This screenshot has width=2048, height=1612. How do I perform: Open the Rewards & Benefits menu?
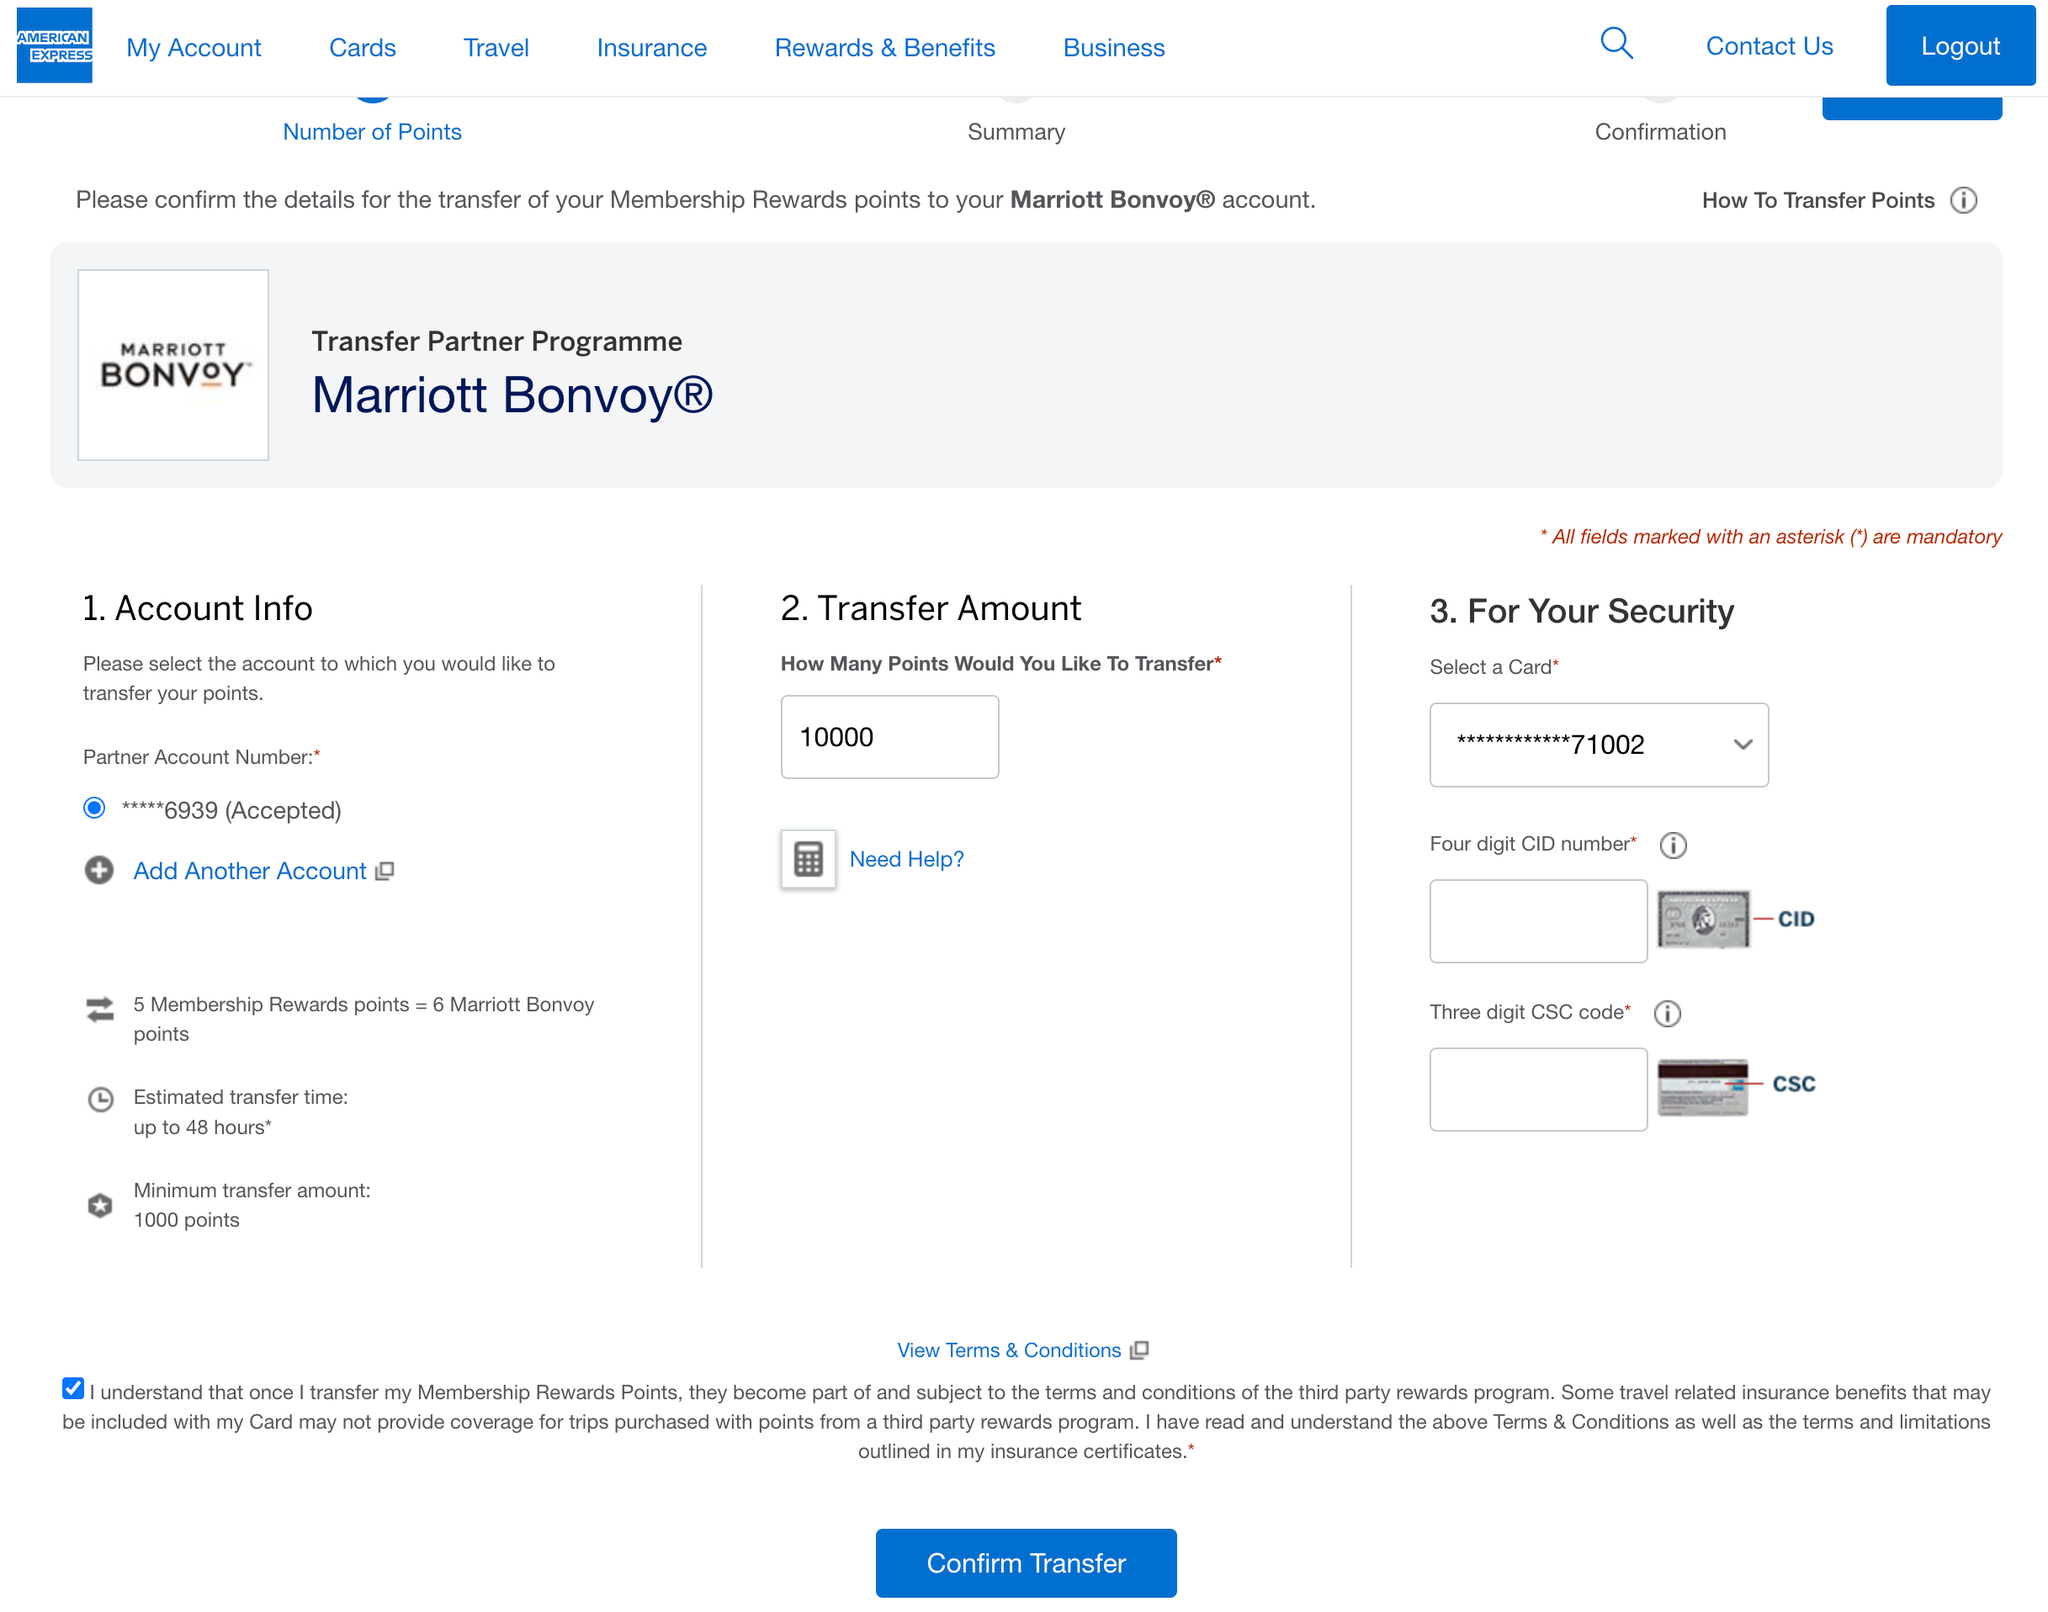click(885, 48)
